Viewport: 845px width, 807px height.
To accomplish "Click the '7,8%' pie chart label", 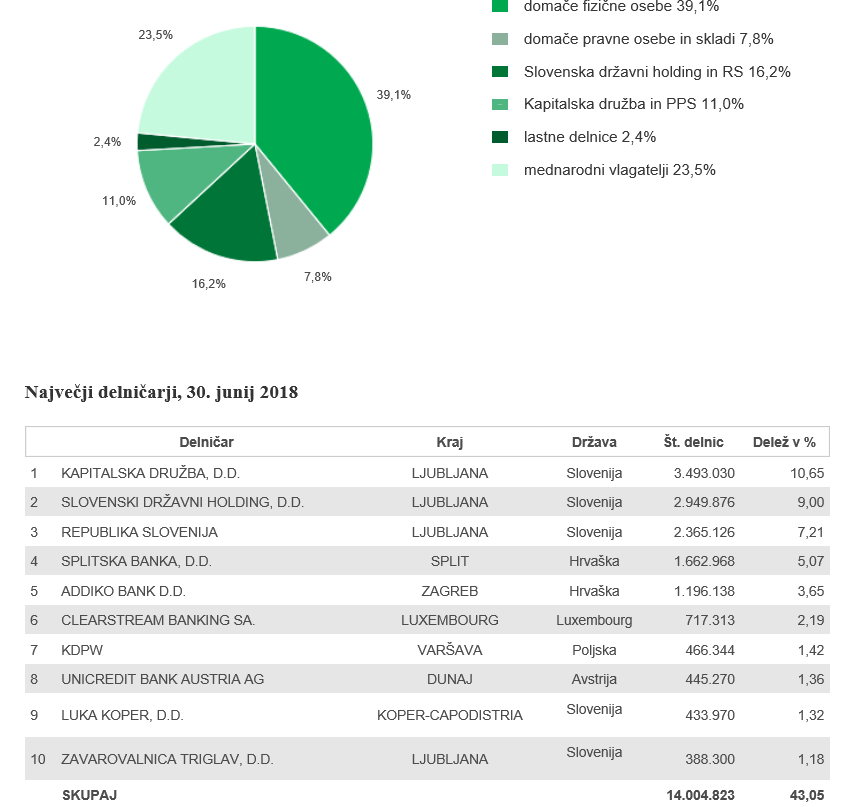I will [x=317, y=277].
